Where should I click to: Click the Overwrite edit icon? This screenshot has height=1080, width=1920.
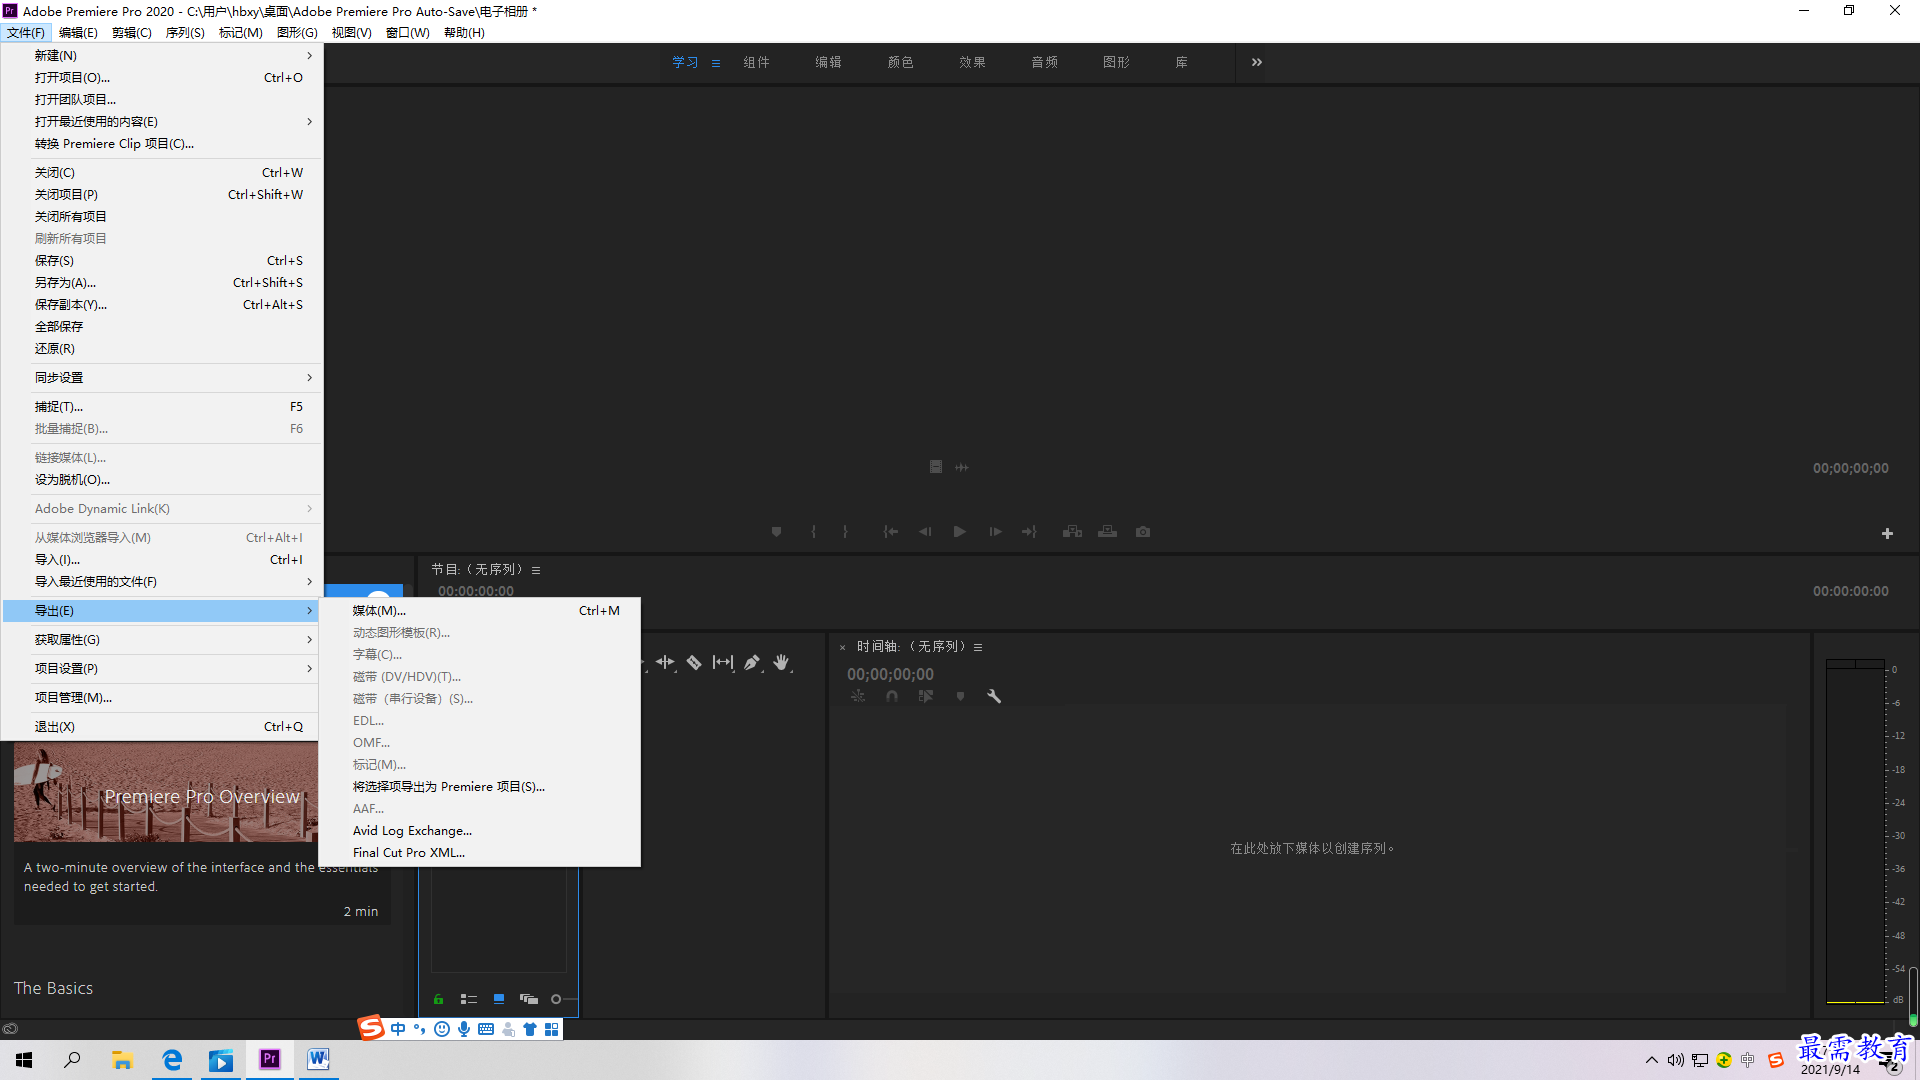pyautogui.click(x=1107, y=532)
